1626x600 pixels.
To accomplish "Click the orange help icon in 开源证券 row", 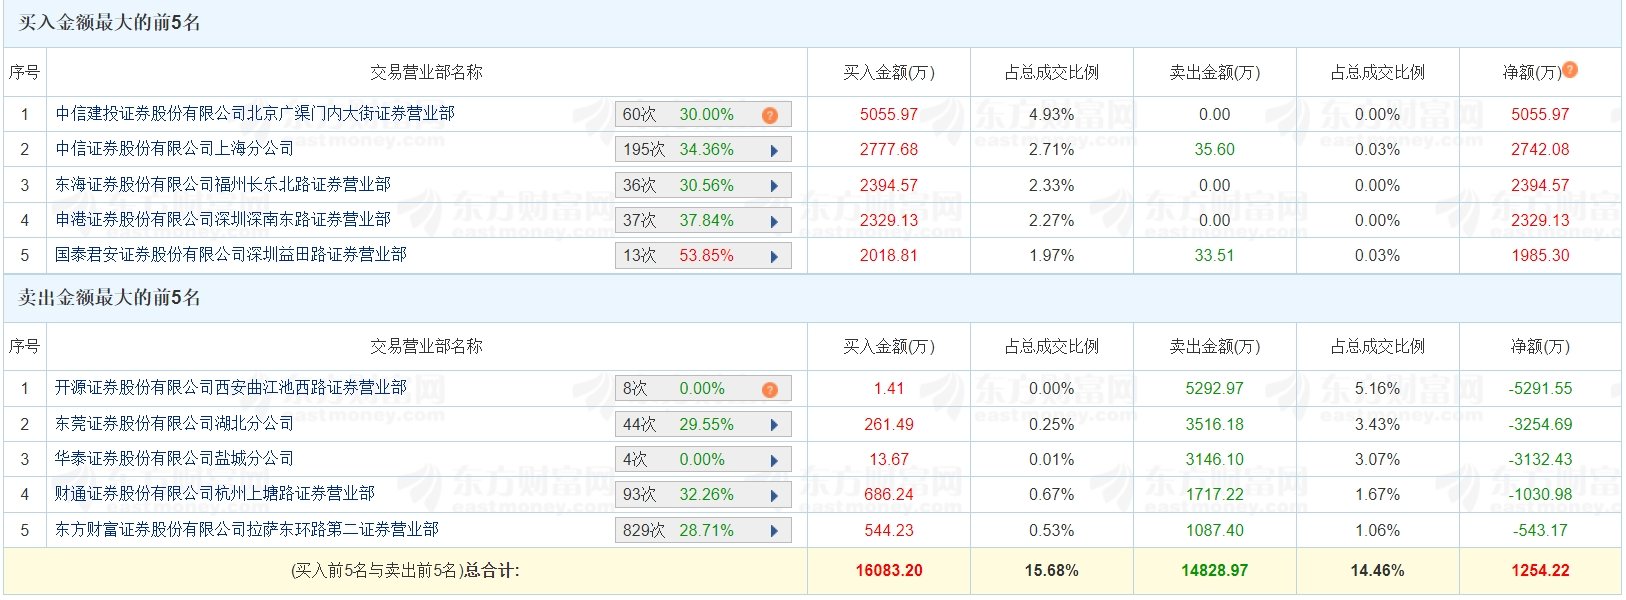I will (x=769, y=389).
